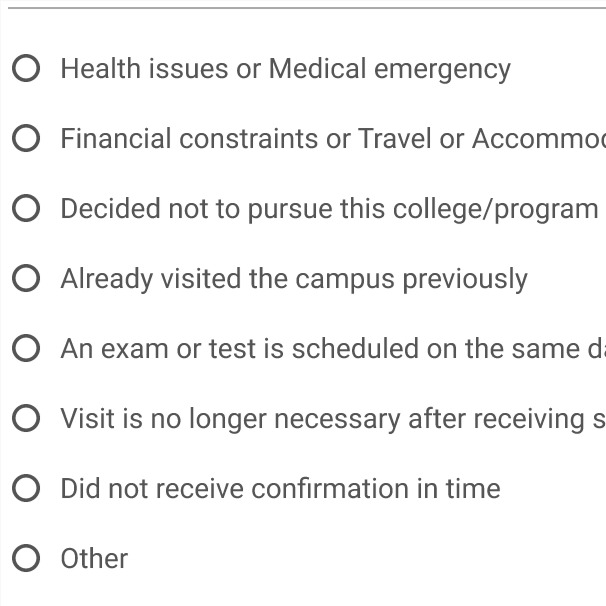Select the Health issues or Medical emergency radio button
Image resolution: width=606 pixels, height=606 pixels.
tap(28, 69)
